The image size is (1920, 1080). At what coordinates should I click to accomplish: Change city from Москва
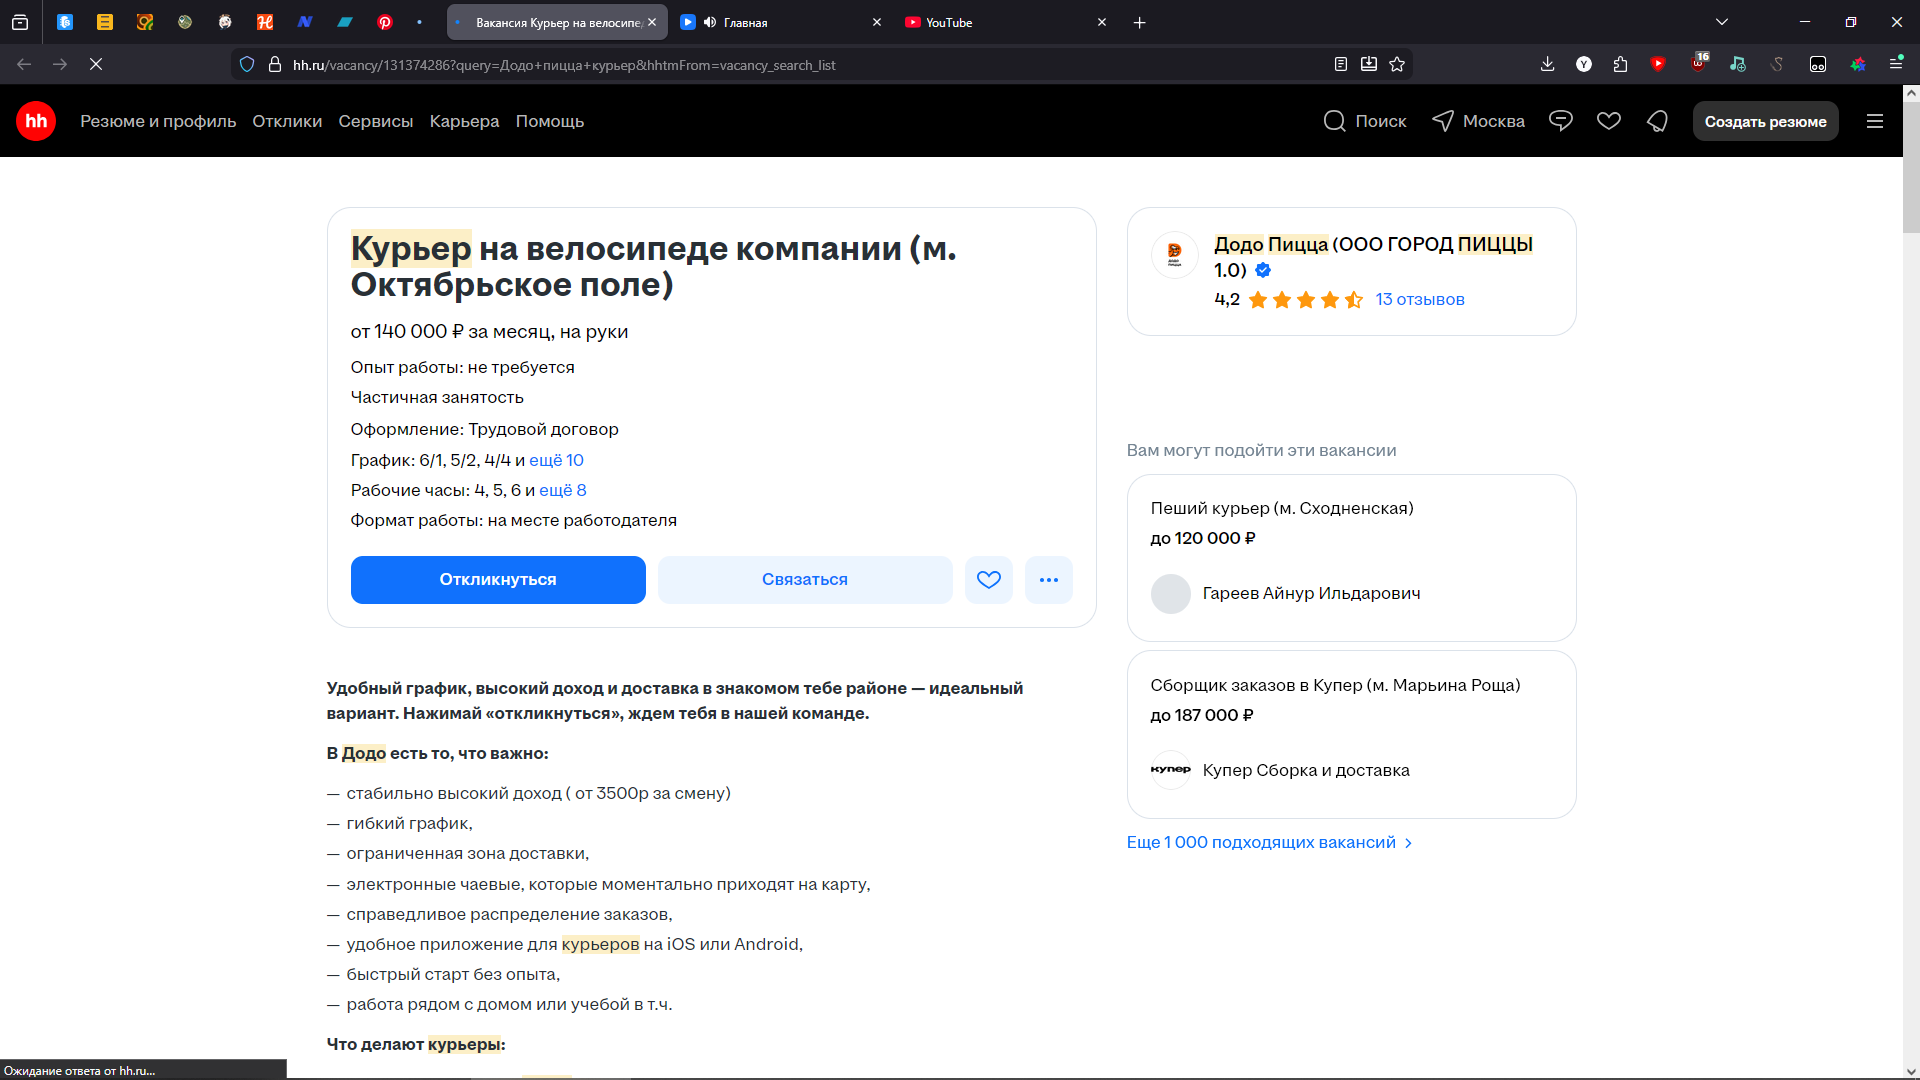point(1479,121)
